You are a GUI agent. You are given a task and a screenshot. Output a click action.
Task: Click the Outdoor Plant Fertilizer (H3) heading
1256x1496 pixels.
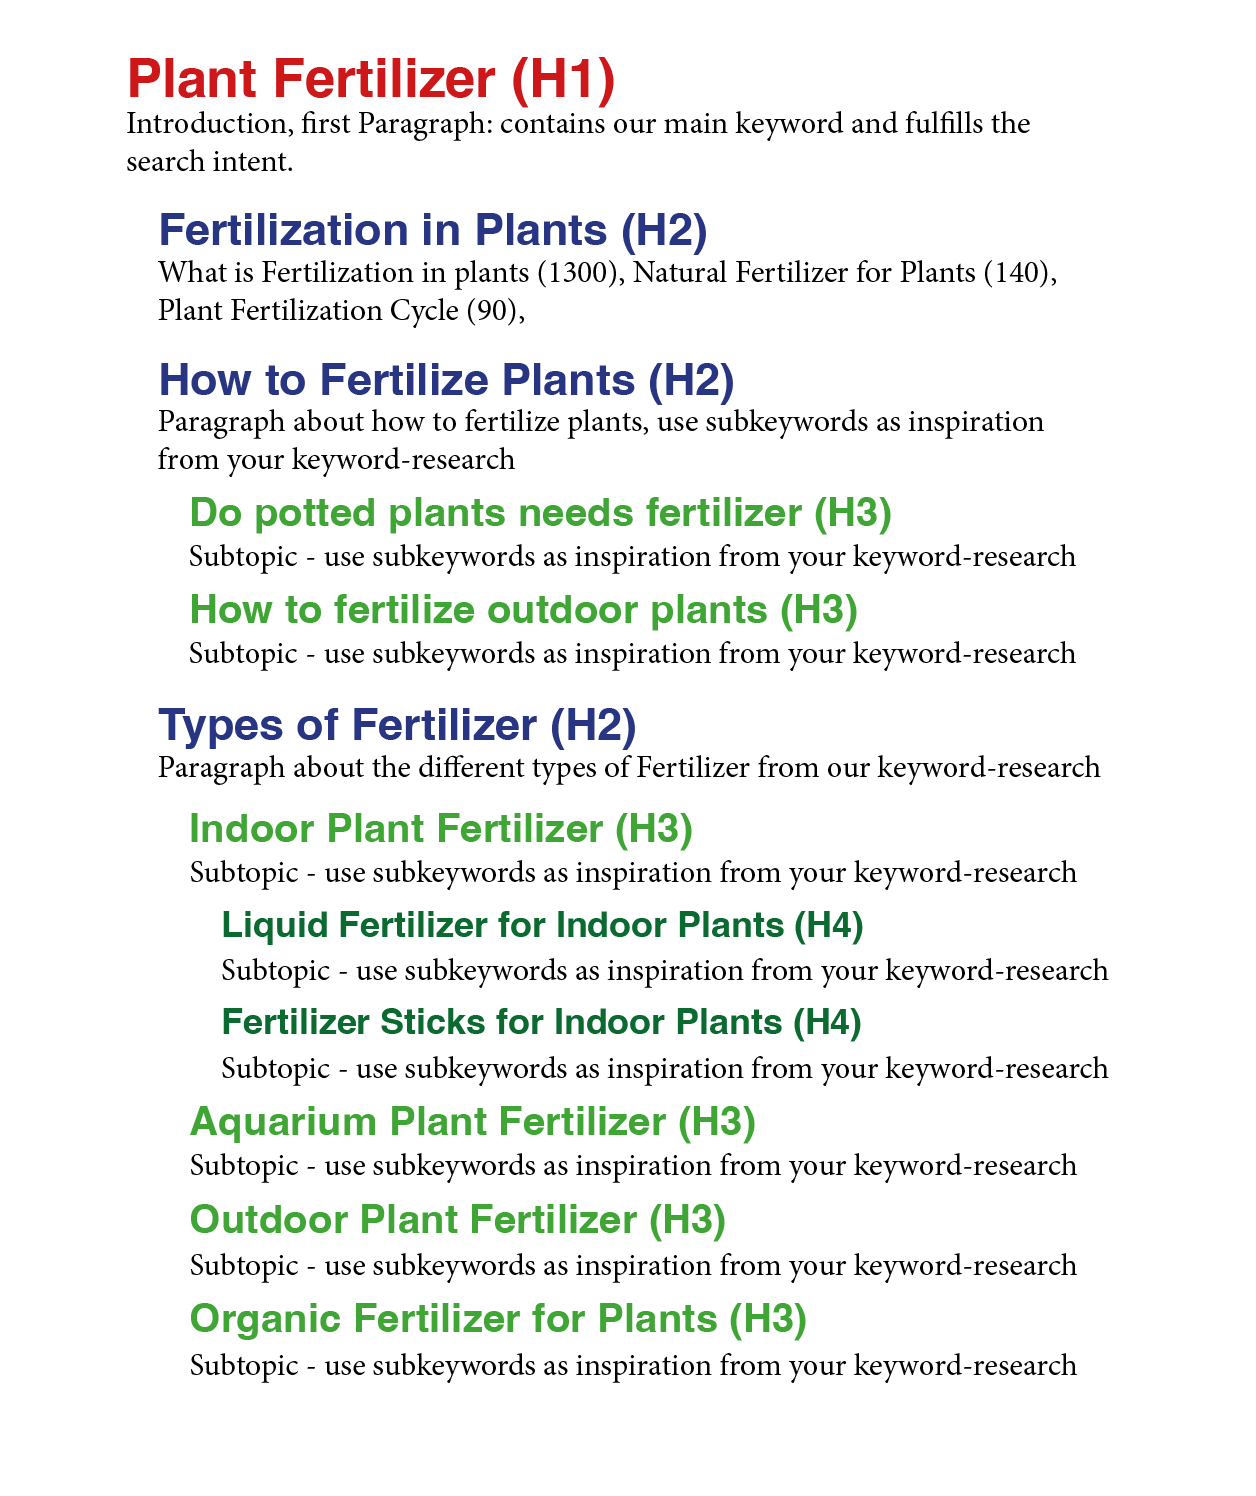[x=457, y=1220]
